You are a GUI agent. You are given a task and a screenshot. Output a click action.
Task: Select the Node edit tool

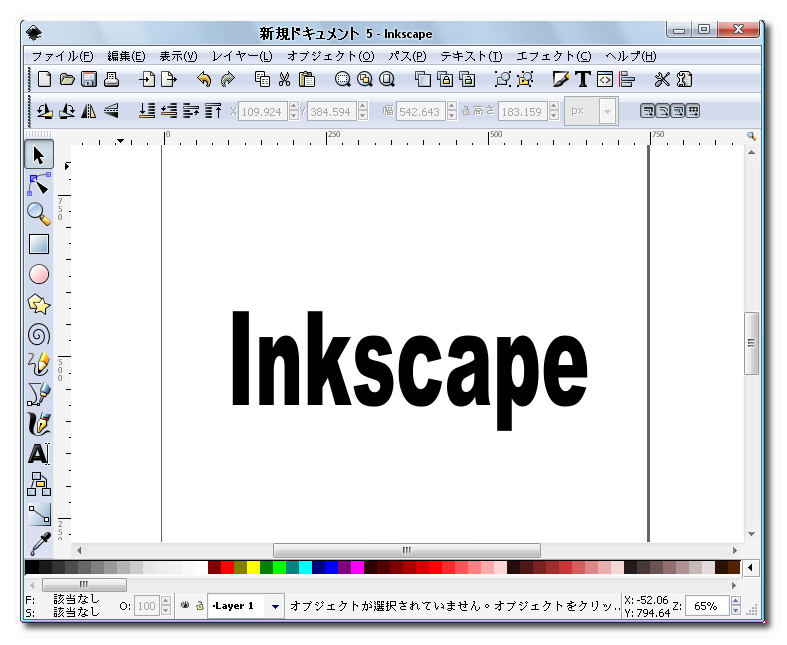(39, 185)
